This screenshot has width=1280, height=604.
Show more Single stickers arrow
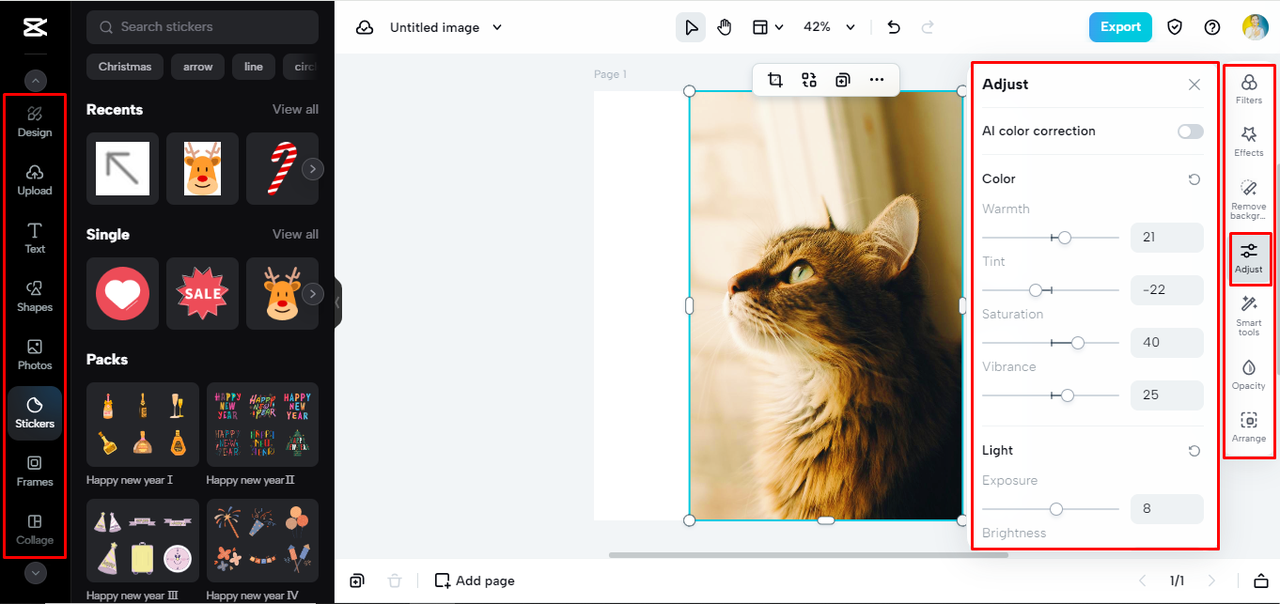tap(313, 294)
